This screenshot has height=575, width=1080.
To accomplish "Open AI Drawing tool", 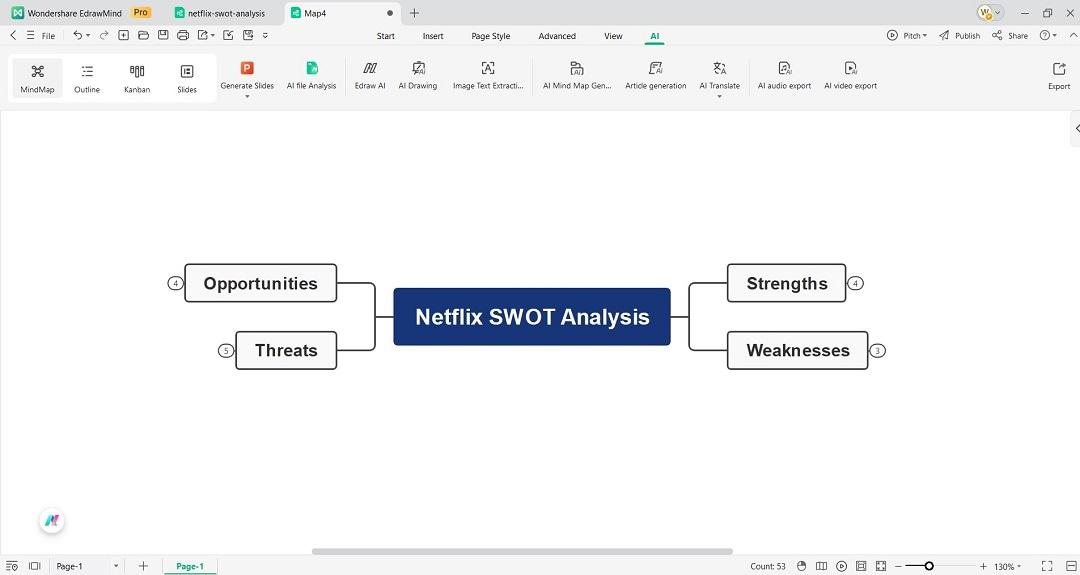I will (418, 75).
